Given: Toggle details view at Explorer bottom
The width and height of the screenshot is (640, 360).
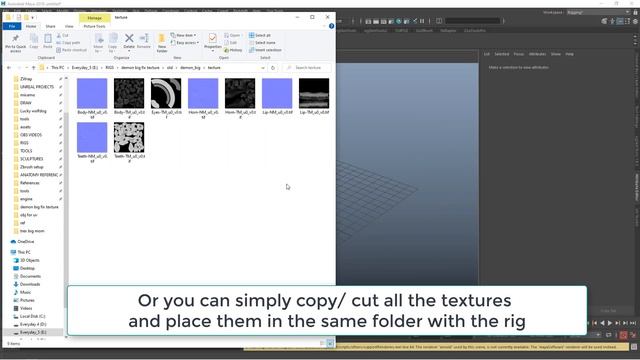Looking at the screenshot, I should (x=322, y=344).
